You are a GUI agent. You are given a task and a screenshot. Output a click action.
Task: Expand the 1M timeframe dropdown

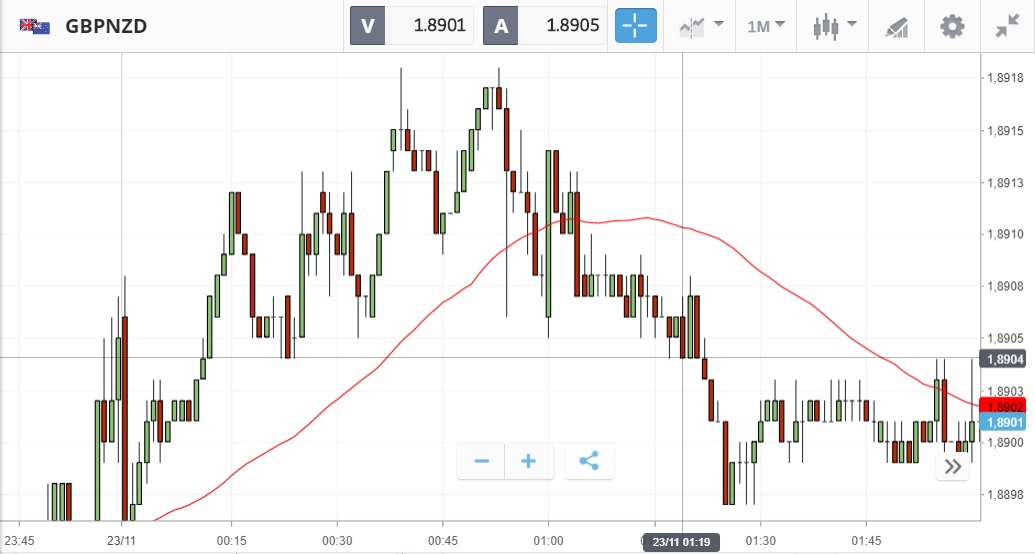coord(766,26)
